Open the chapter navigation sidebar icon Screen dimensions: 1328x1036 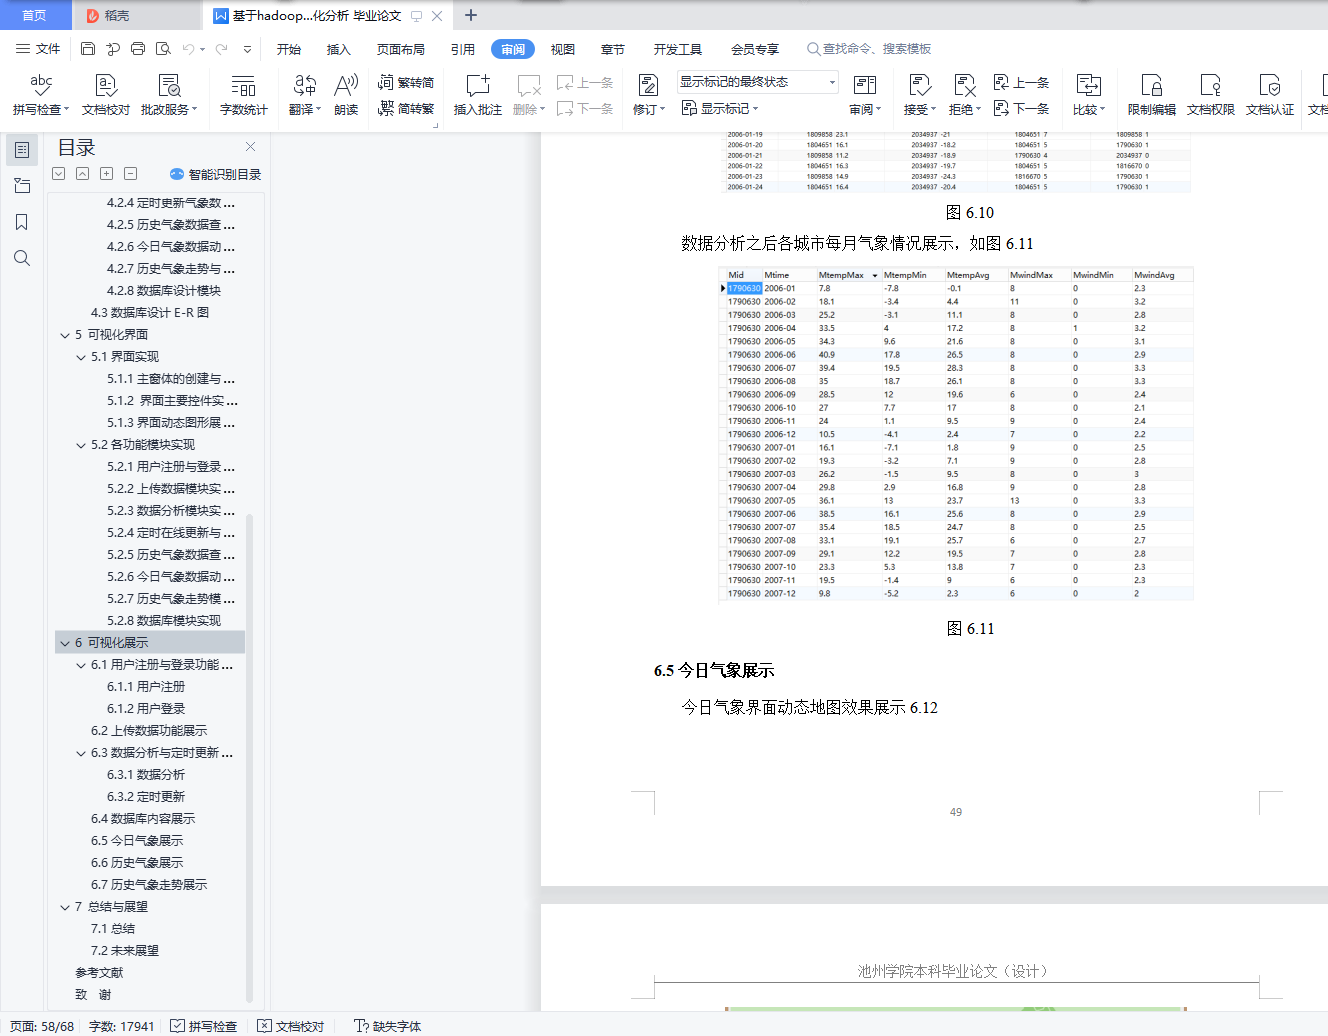coord(22,186)
